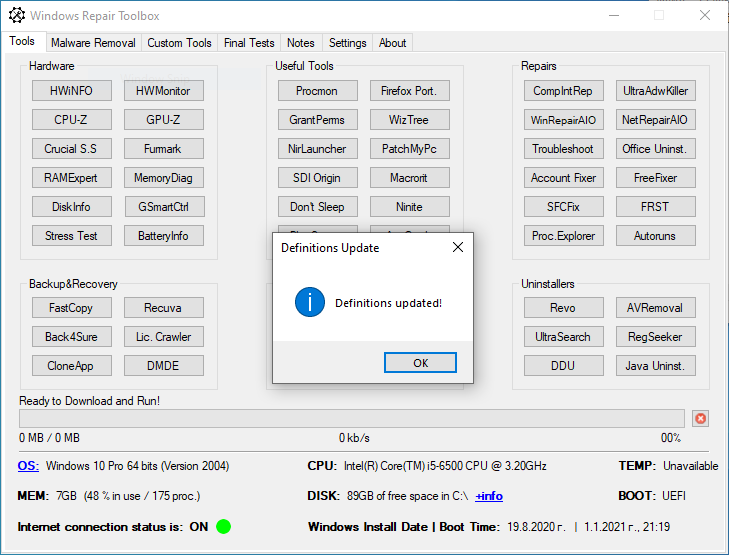This screenshot has width=729, height=555.
Task: Launch Autoruns
Action: [x=656, y=236]
